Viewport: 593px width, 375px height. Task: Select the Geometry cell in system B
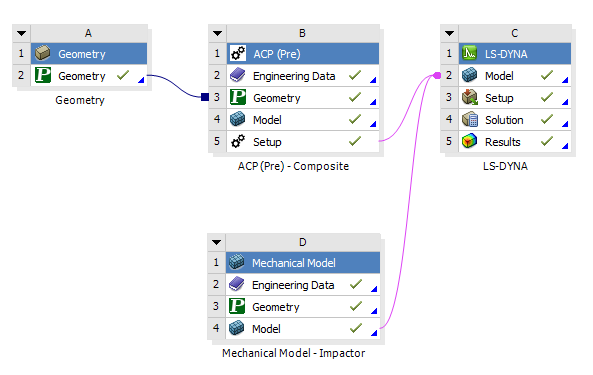303,98
